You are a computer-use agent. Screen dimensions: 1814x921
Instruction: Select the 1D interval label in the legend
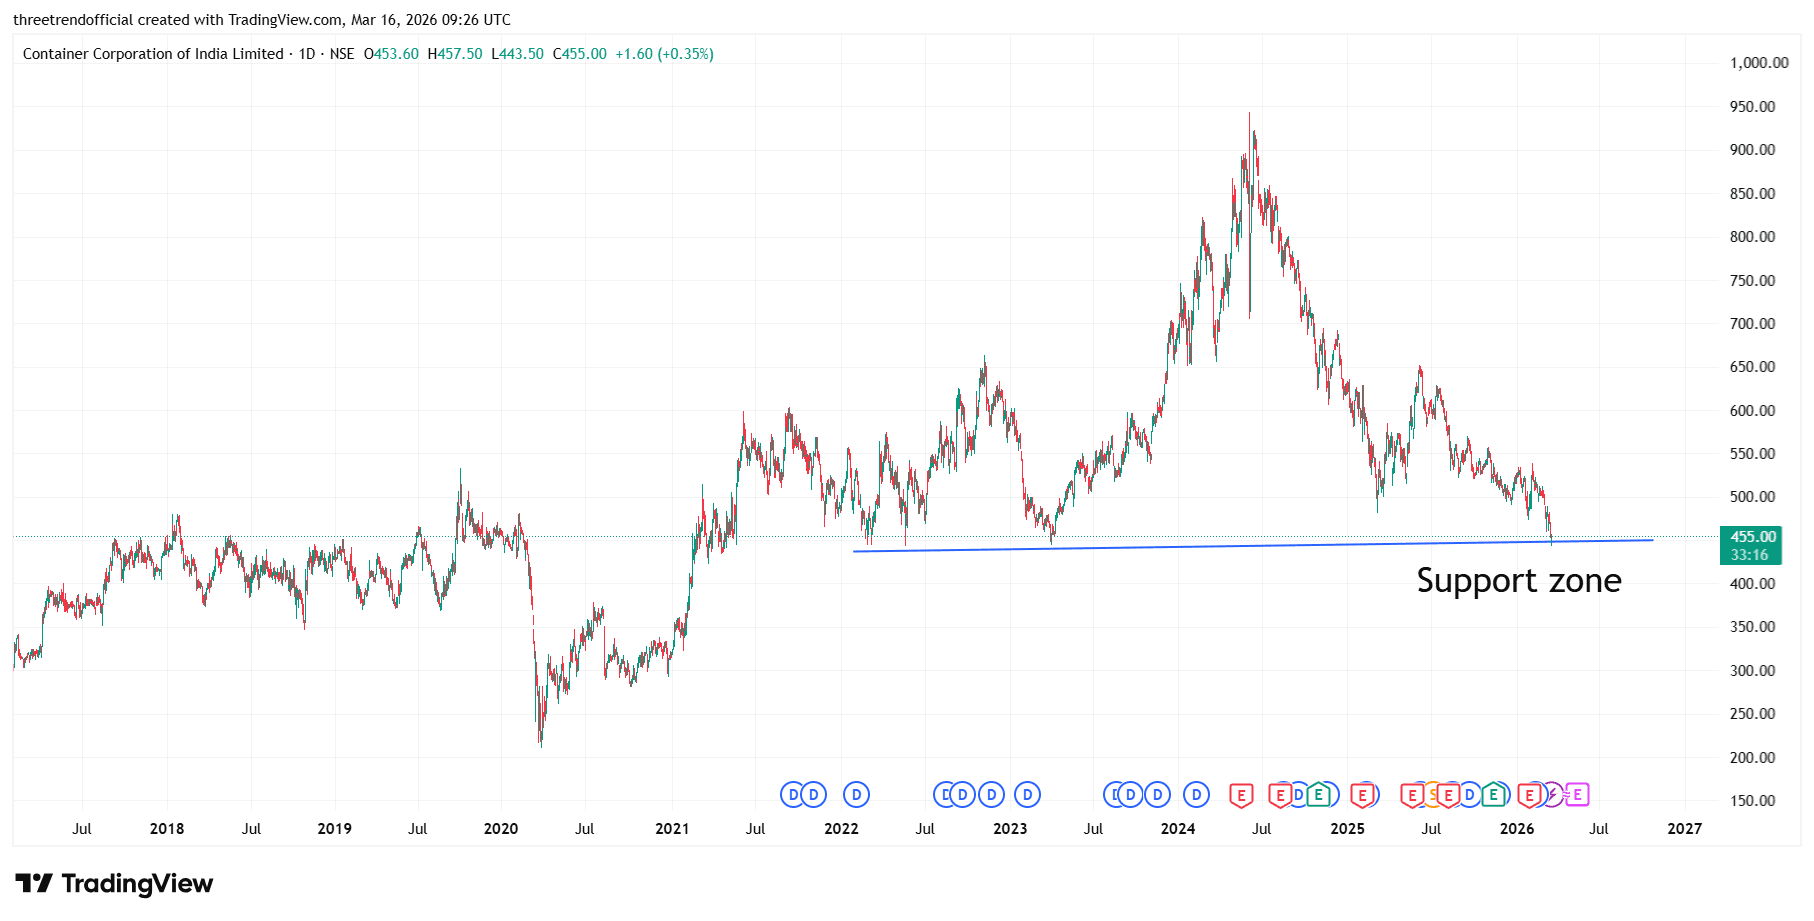click(307, 54)
